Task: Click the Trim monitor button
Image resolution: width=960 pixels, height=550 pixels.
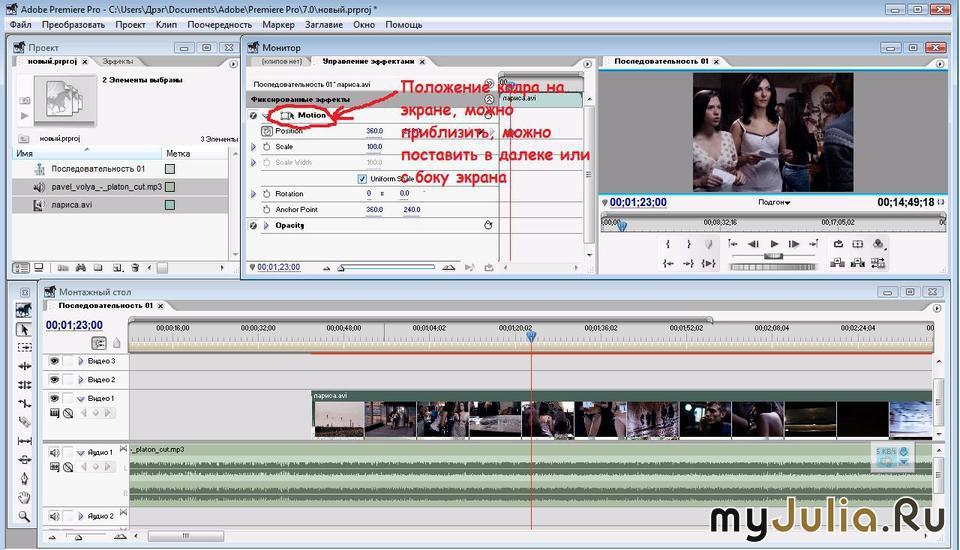Action: 879,263
